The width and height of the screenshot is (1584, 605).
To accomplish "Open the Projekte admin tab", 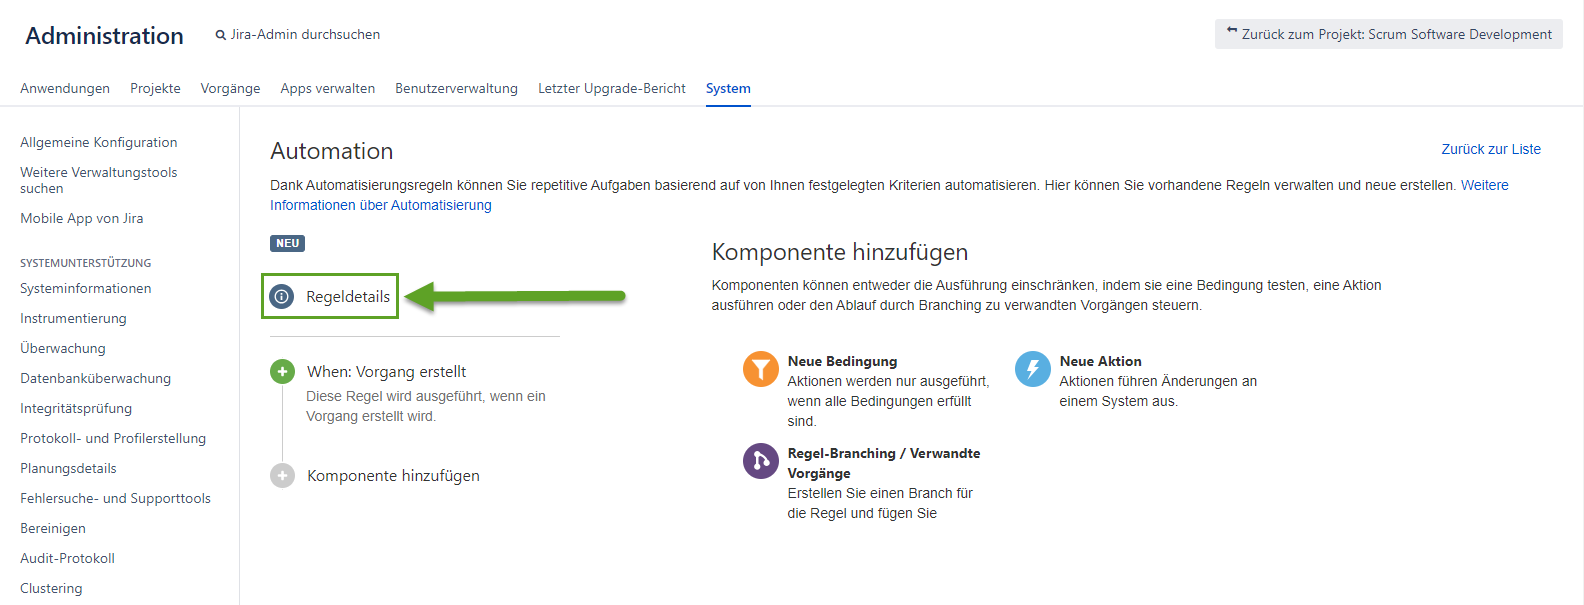I will (155, 88).
